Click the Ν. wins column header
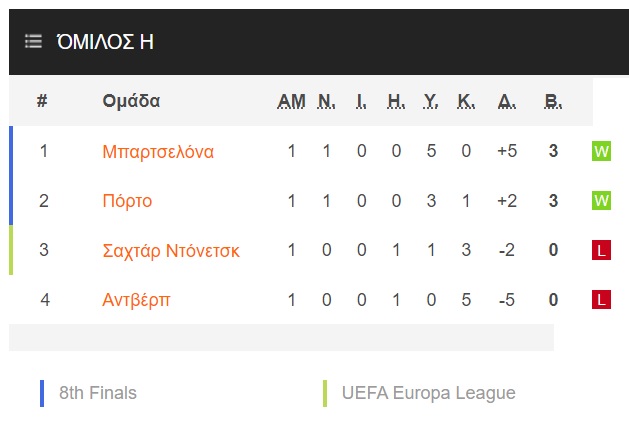The image size is (629, 440). [327, 101]
